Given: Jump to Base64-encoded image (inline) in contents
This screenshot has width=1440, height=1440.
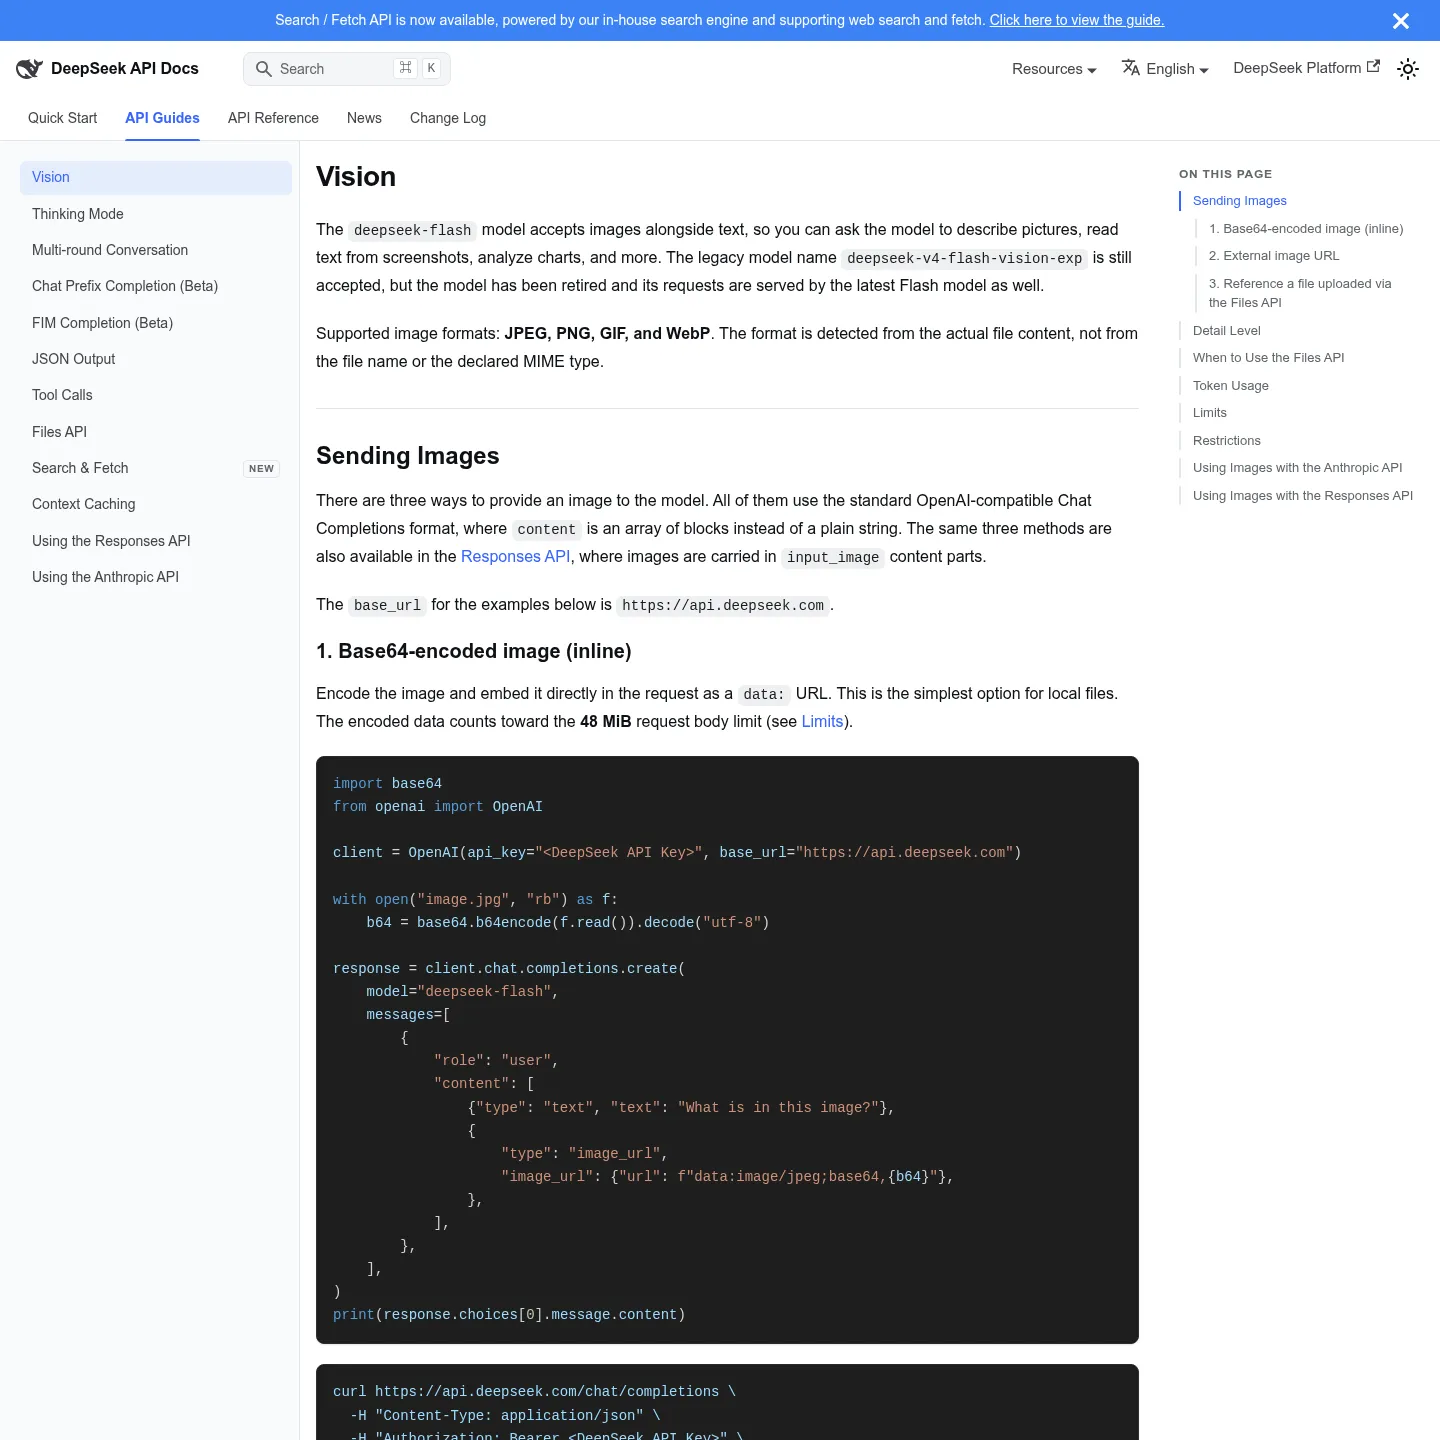Looking at the screenshot, I should [1306, 229].
